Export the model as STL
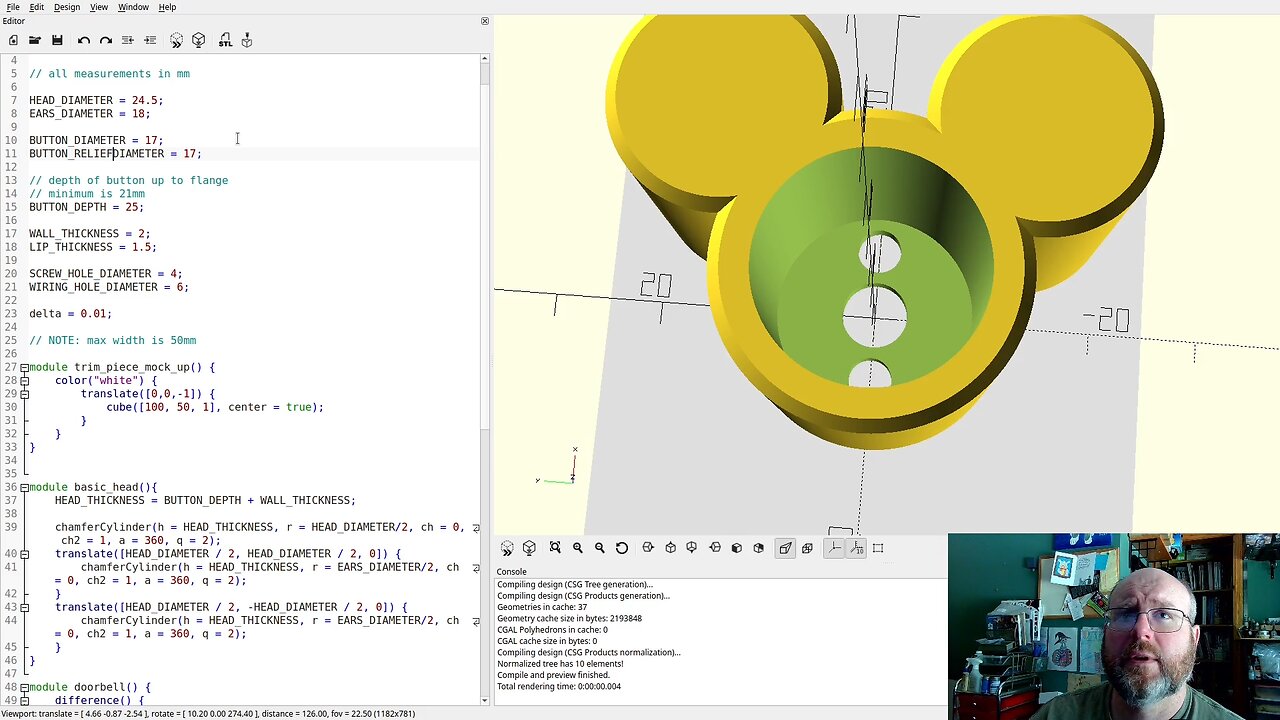 [225, 40]
